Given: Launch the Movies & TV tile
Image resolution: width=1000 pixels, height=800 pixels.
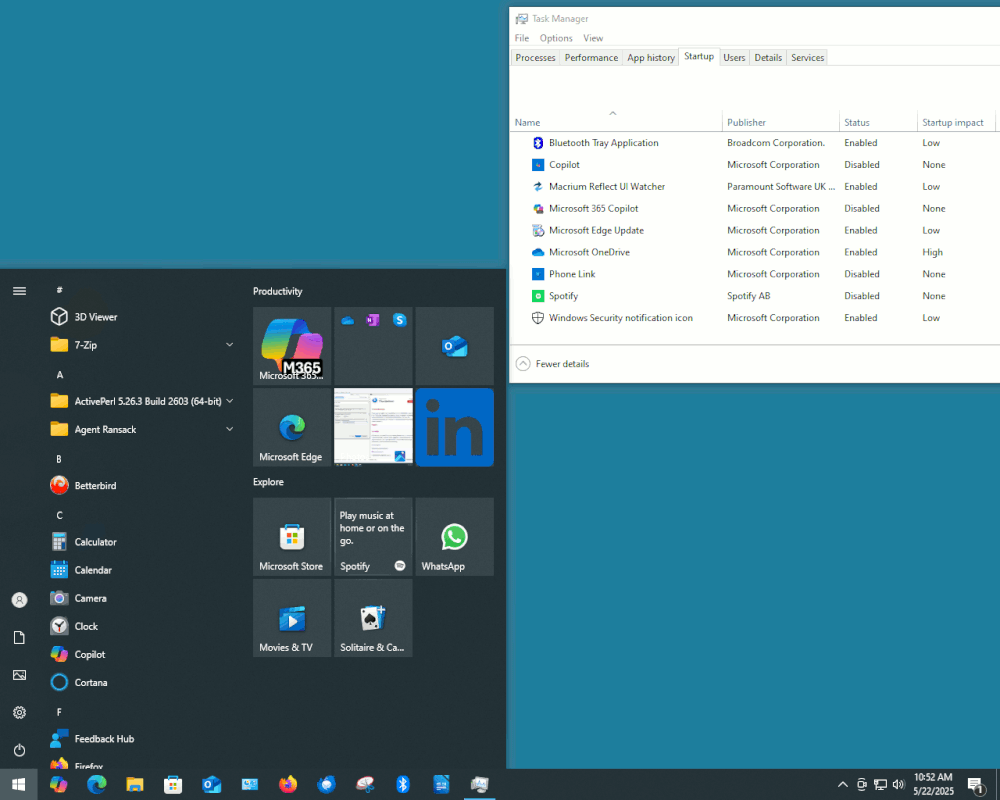Looking at the screenshot, I should tap(292, 618).
